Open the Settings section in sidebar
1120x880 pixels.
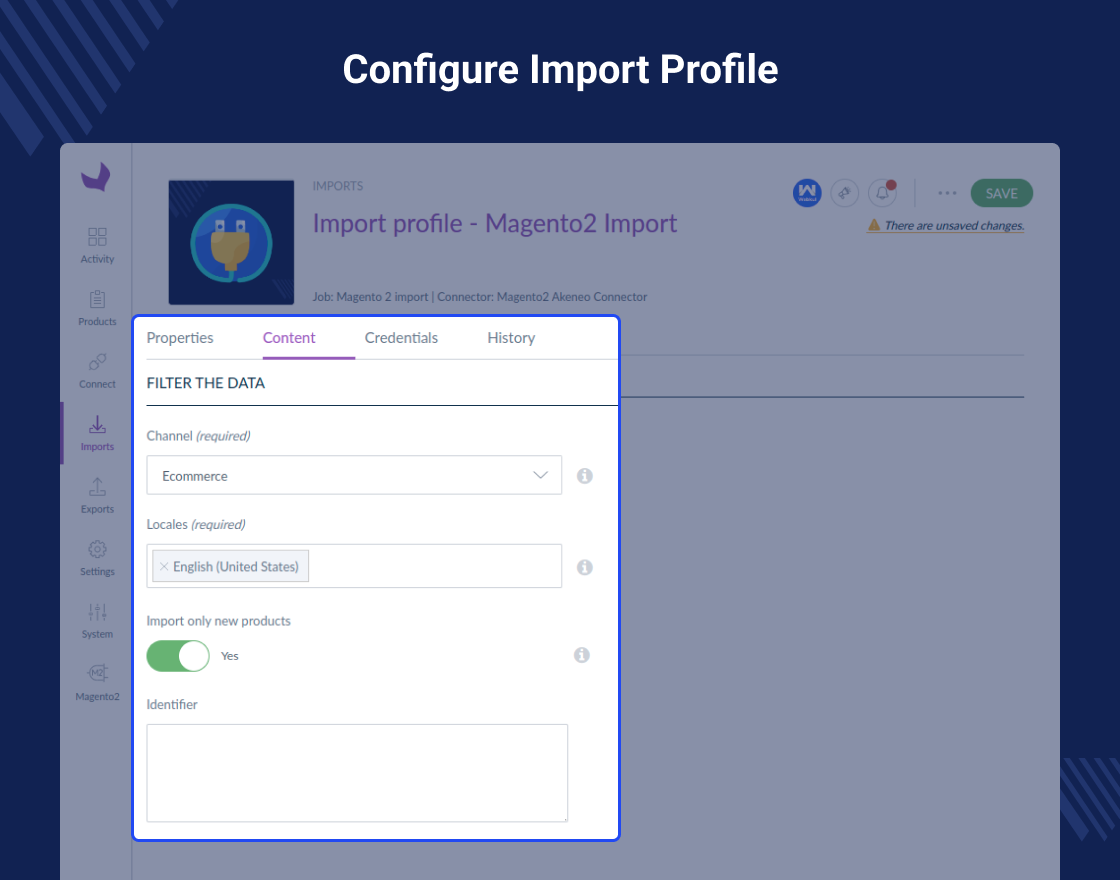coord(97,559)
